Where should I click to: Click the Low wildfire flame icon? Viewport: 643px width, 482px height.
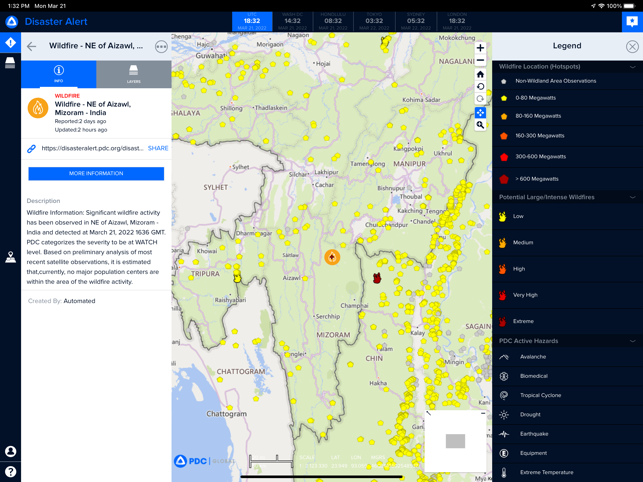pos(502,217)
